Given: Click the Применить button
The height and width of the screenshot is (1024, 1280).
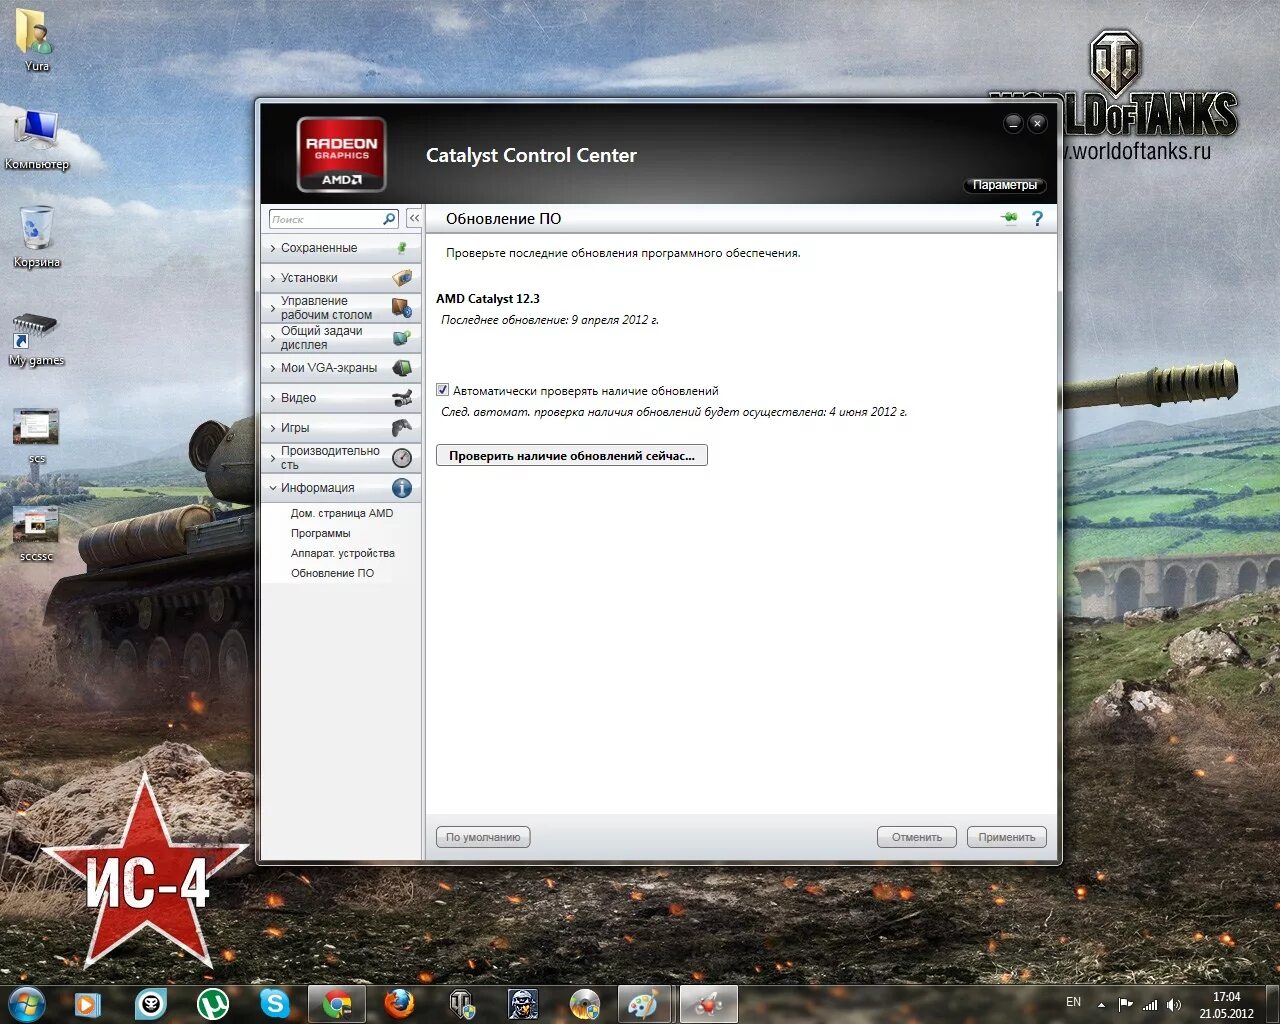Looking at the screenshot, I should click(x=1007, y=837).
